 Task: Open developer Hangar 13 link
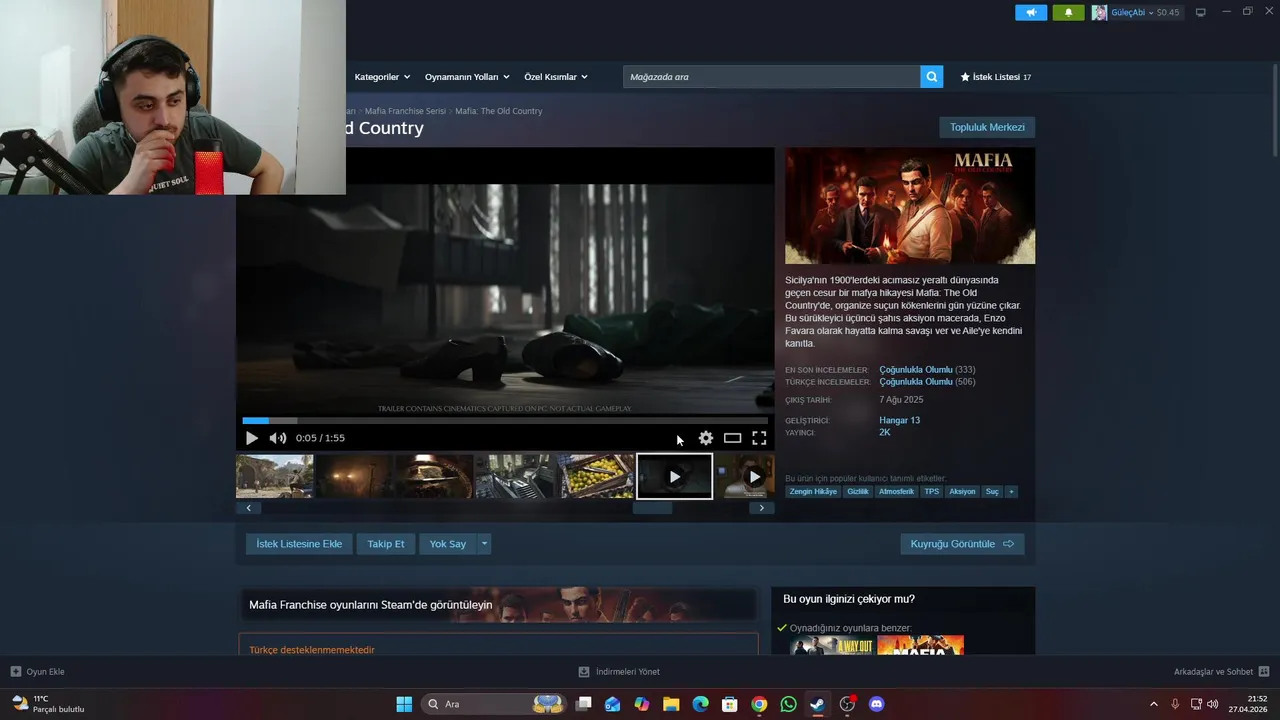pos(899,420)
